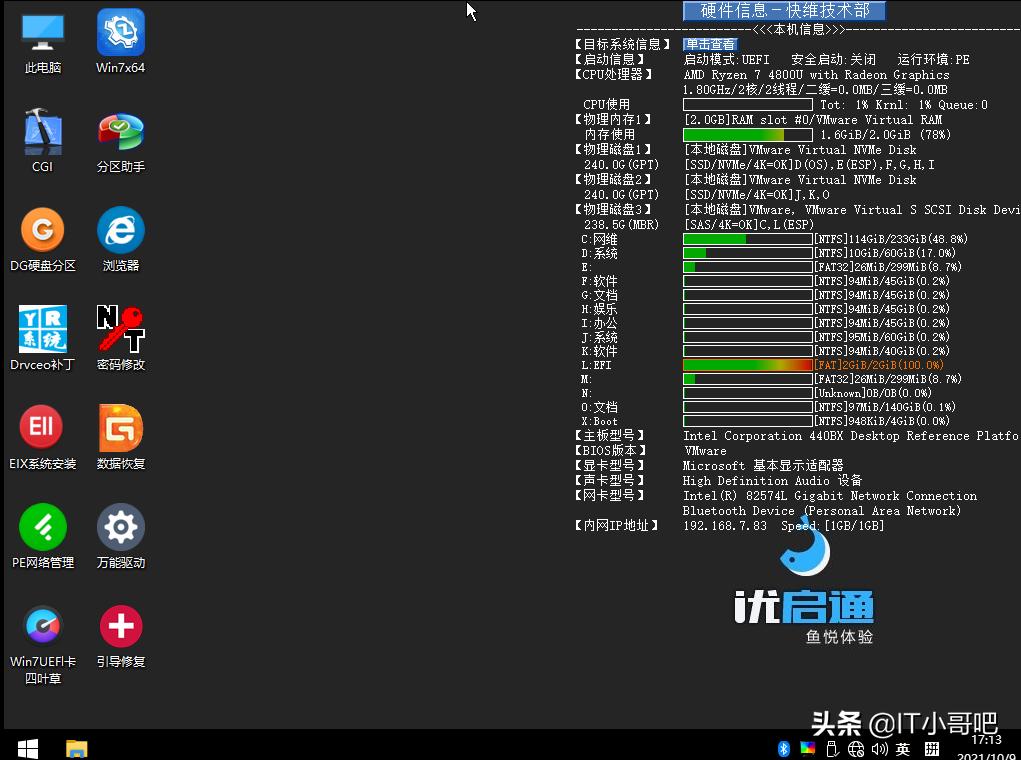This screenshot has width=1021, height=760.
Task: Open 此电脑 to browse drives
Action: (42, 30)
